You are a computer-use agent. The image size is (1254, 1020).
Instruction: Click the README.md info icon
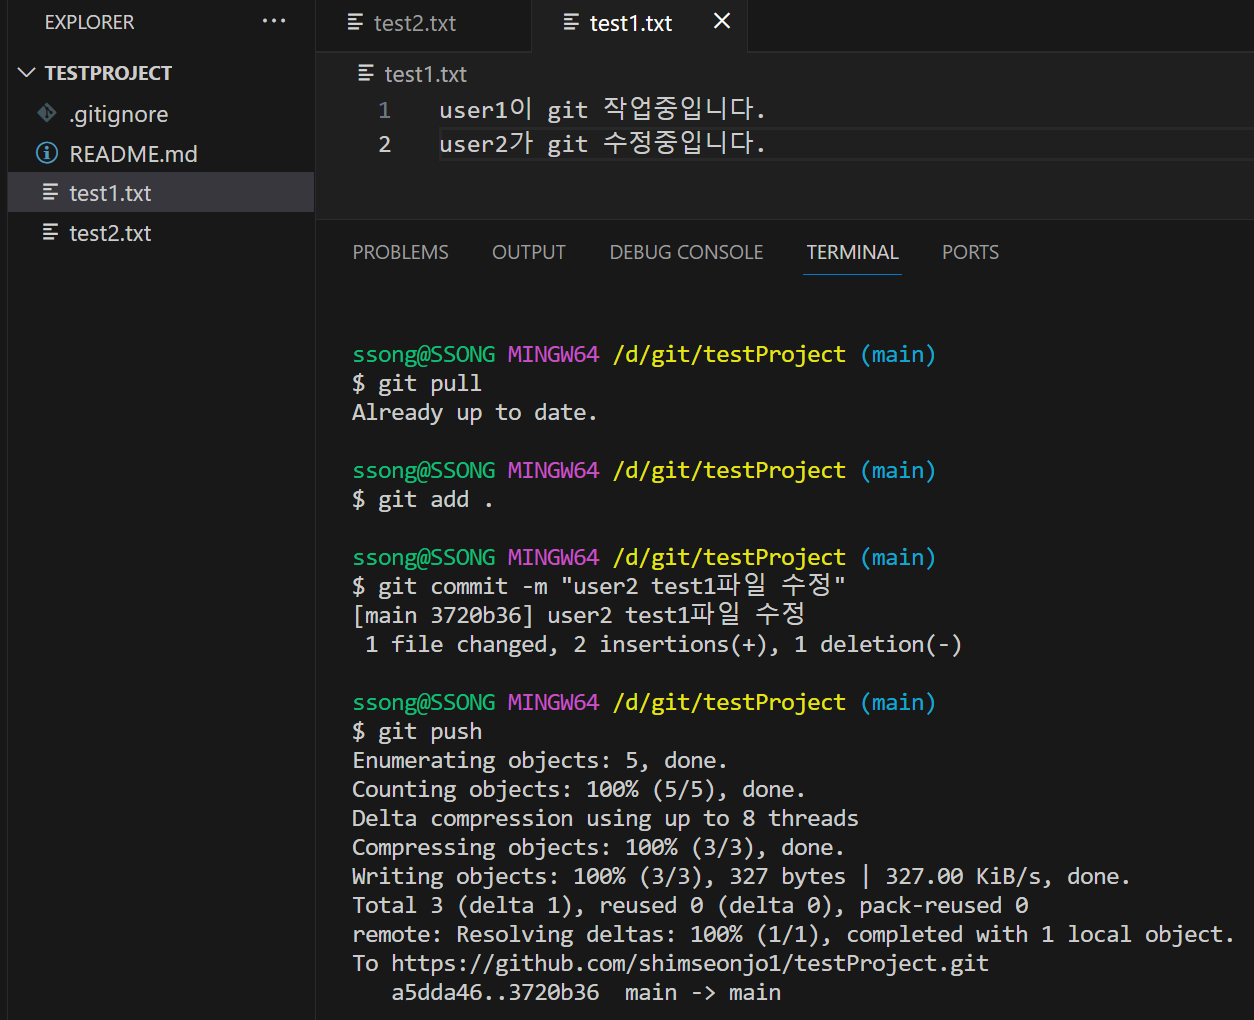tap(47, 153)
